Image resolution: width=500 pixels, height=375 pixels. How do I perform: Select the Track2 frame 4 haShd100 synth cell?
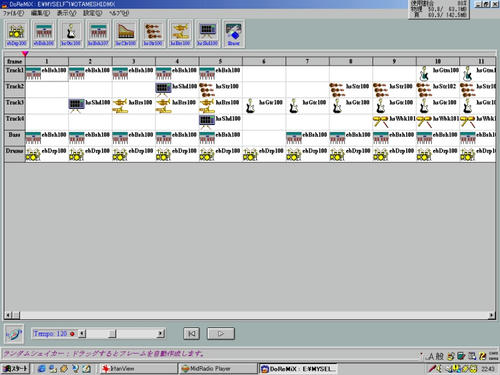click(x=177, y=90)
